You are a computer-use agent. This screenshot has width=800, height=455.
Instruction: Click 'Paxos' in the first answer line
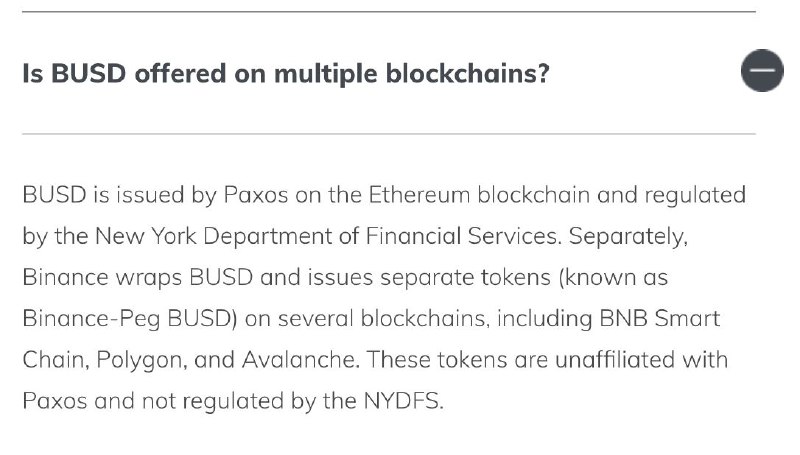256,195
